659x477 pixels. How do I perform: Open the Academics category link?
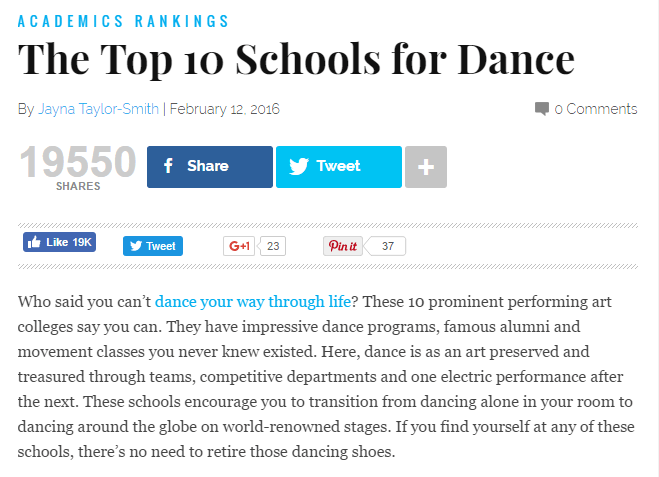[x=71, y=21]
